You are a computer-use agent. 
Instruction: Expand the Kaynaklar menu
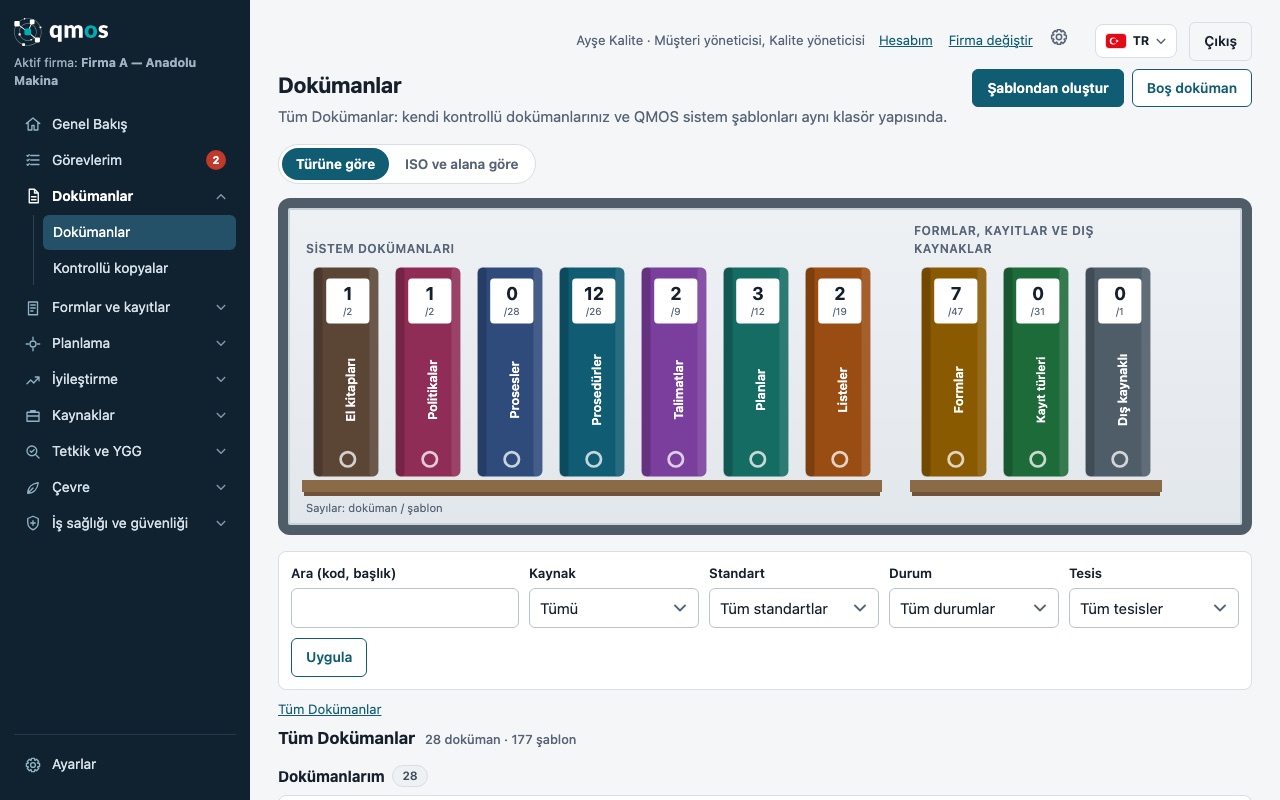(x=221, y=415)
